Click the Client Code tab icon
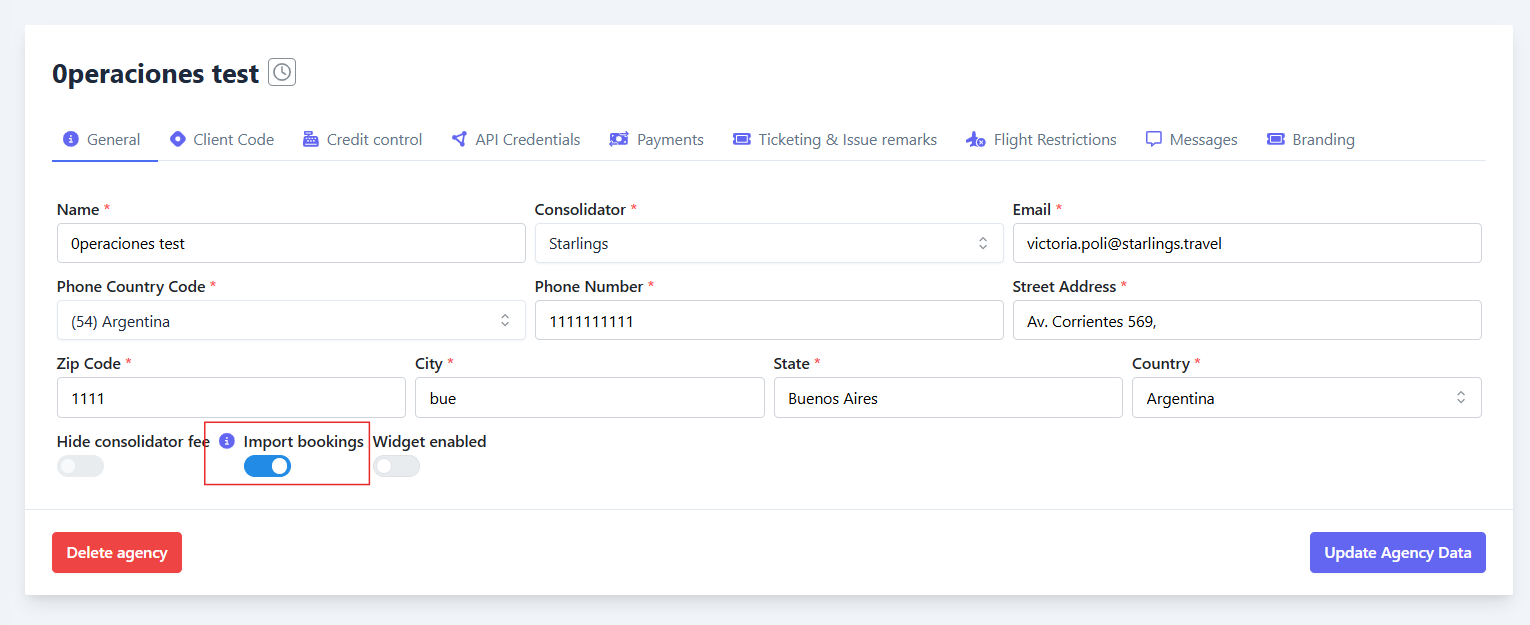Screen dimensions: 1530x625 [x=178, y=139]
